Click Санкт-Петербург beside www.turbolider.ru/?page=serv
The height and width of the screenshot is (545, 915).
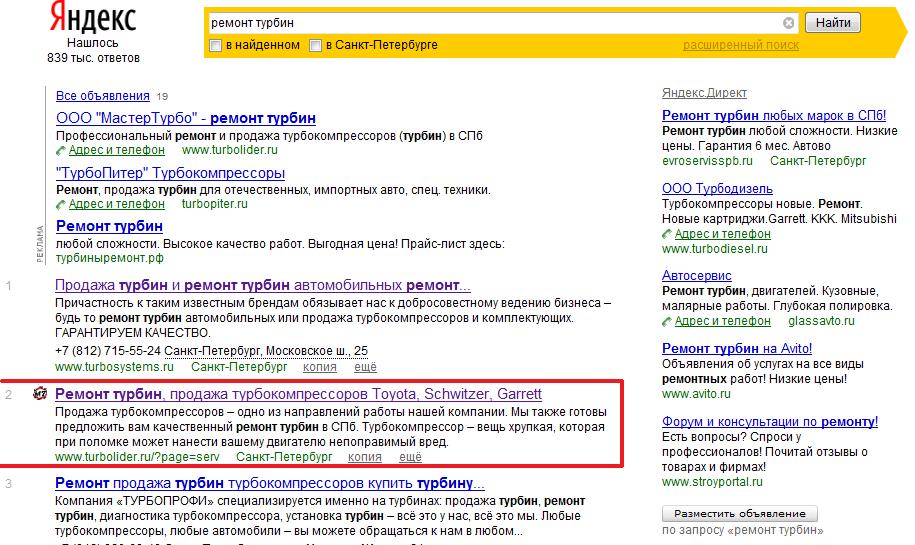click(284, 457)
